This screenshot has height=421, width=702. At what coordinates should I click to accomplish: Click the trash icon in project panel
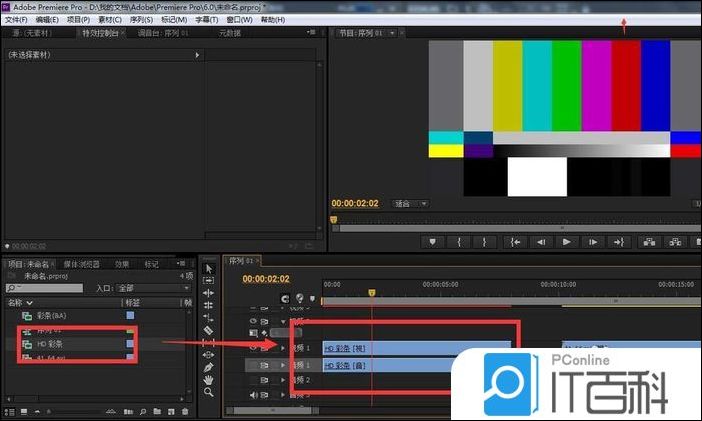tap(185, 412)
